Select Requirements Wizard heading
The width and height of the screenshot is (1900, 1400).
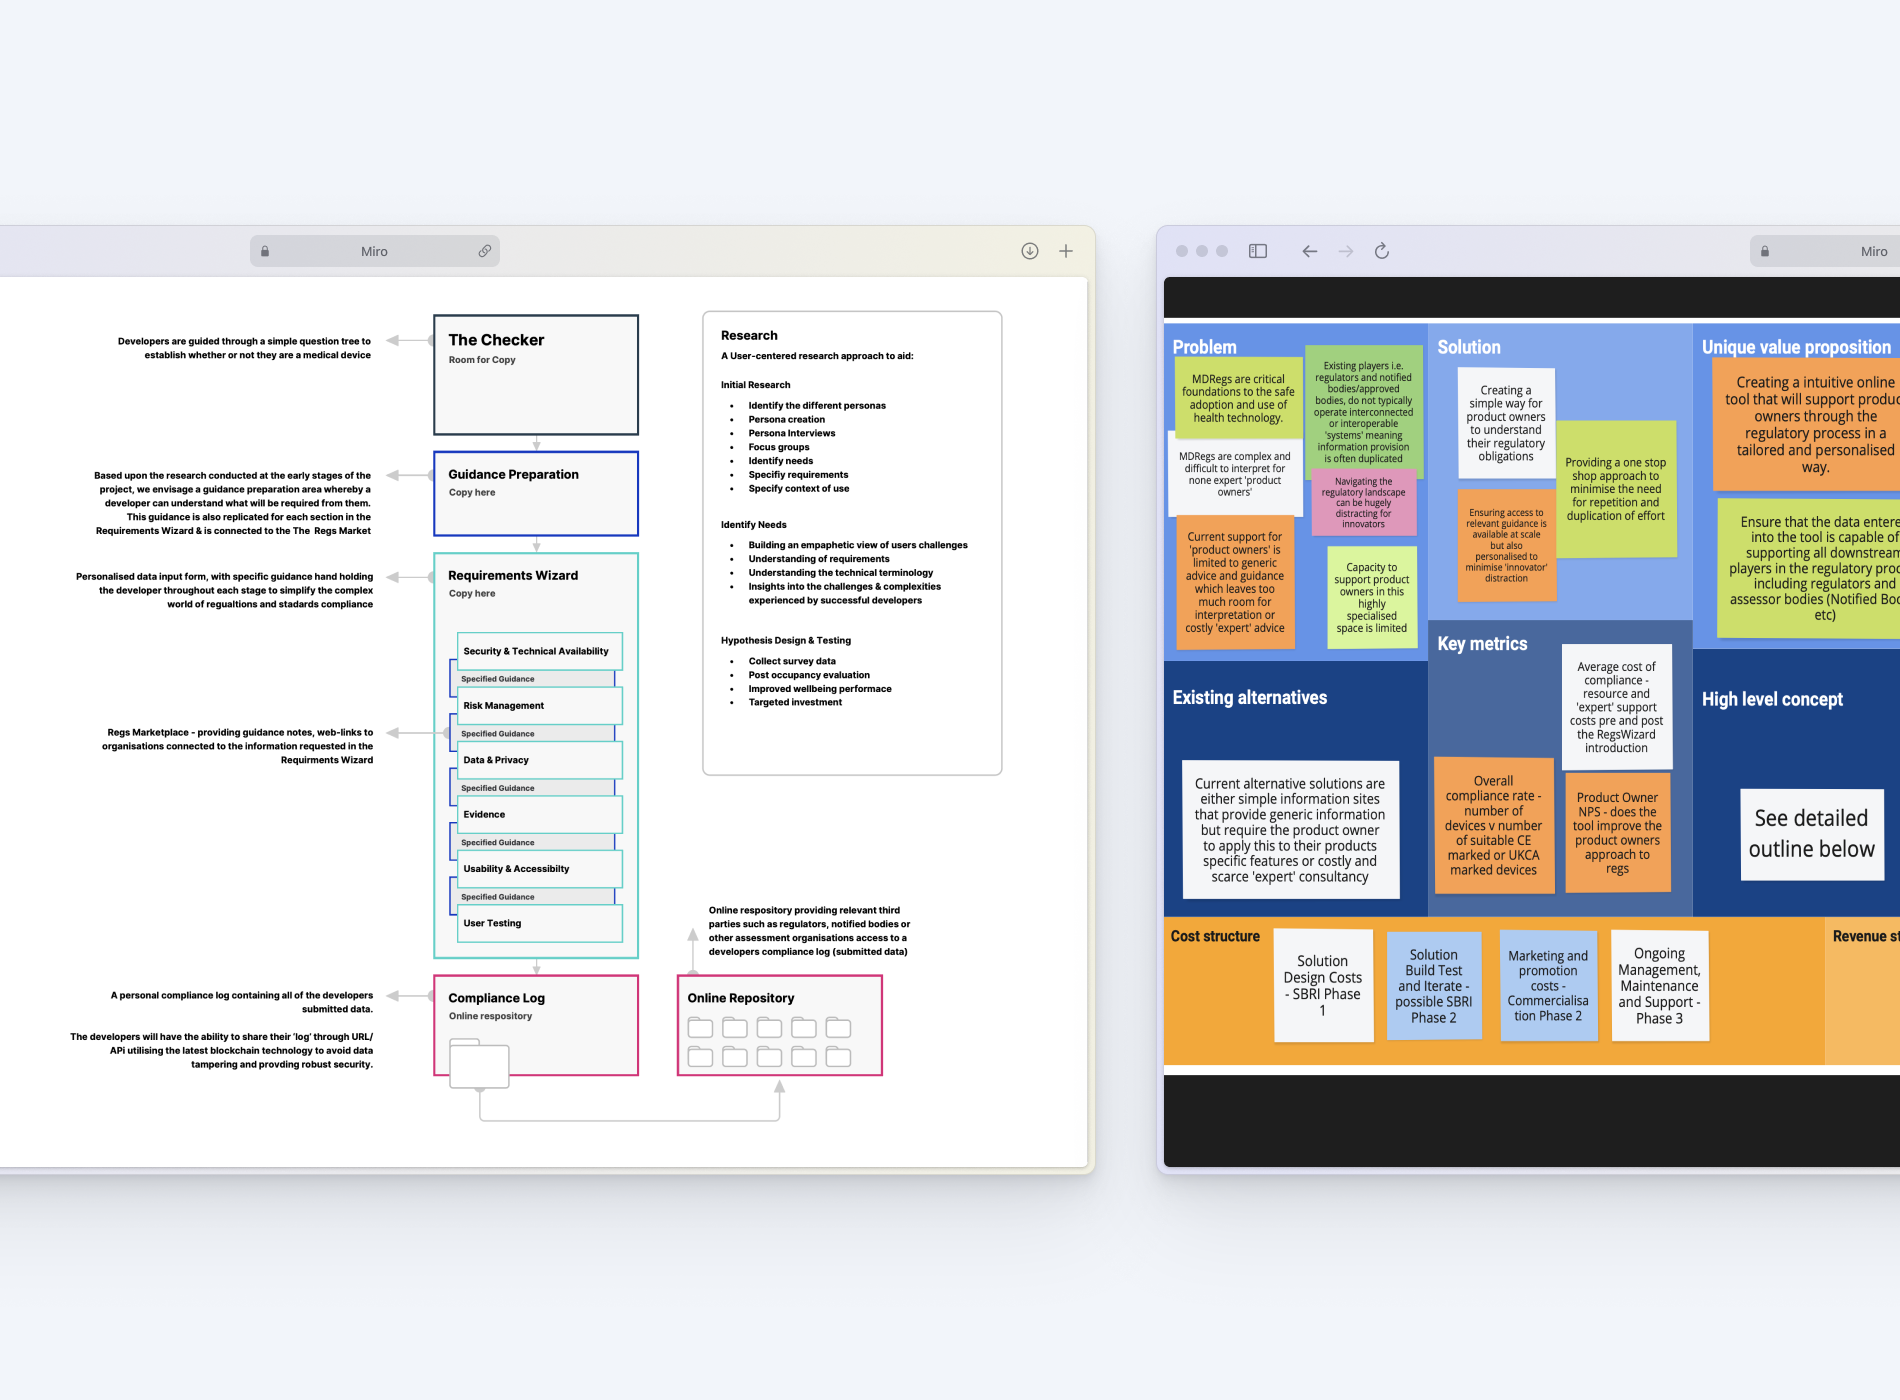point(513,575)
